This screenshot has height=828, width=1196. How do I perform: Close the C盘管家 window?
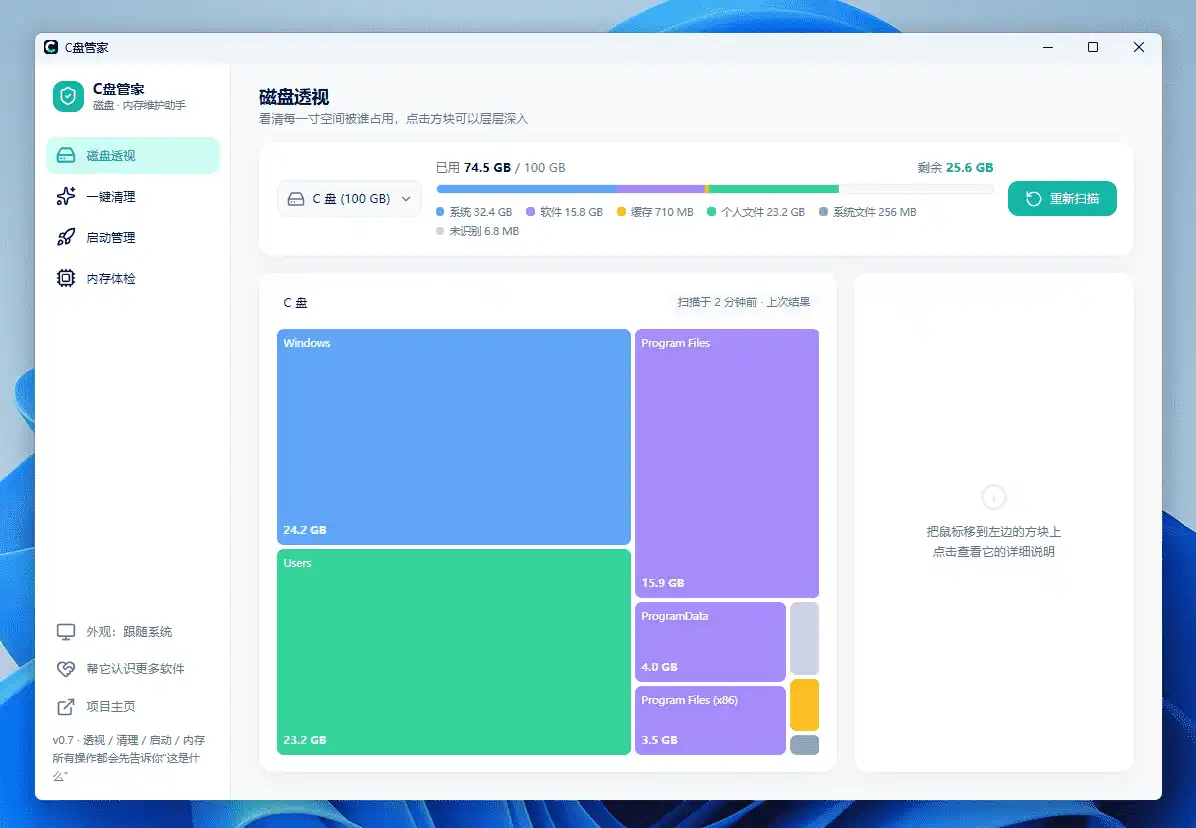click(1139, 47)
